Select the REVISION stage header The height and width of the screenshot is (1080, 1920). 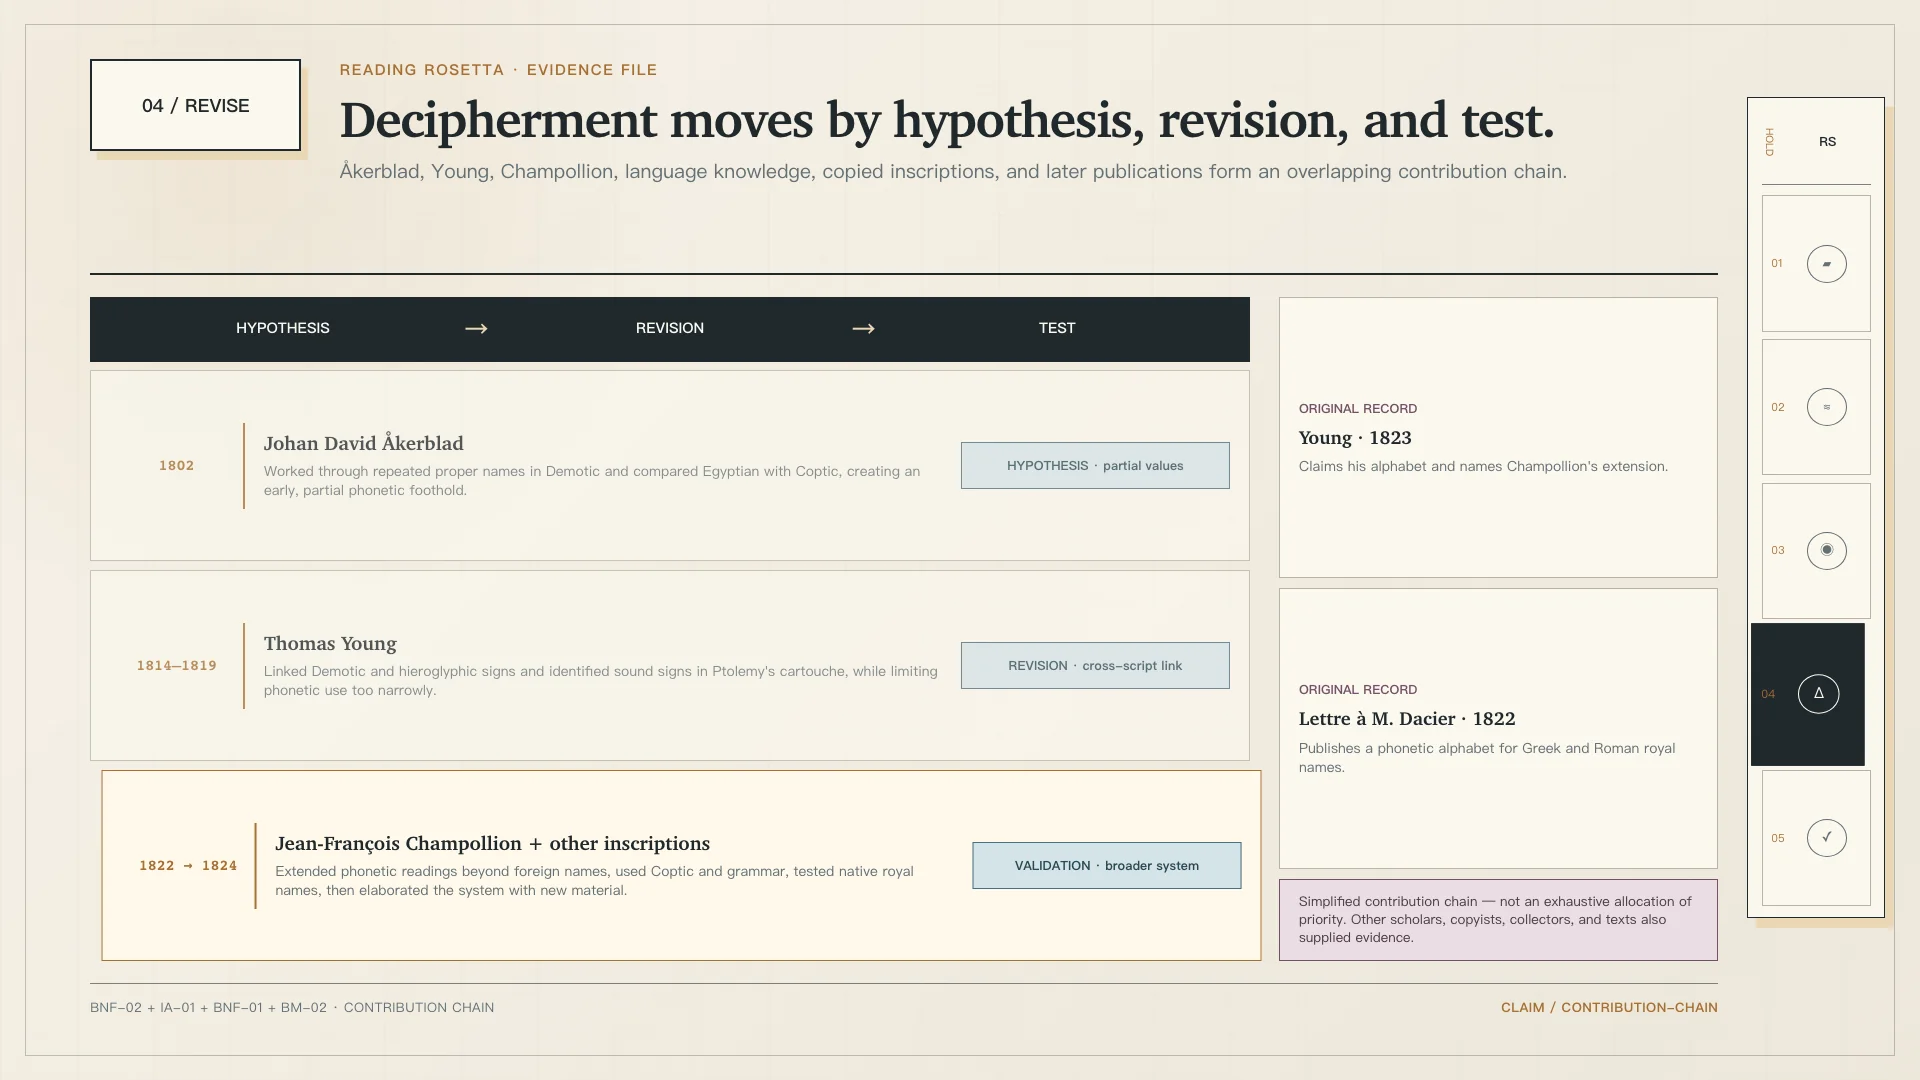pyautogui.click(x=669, y=328)
